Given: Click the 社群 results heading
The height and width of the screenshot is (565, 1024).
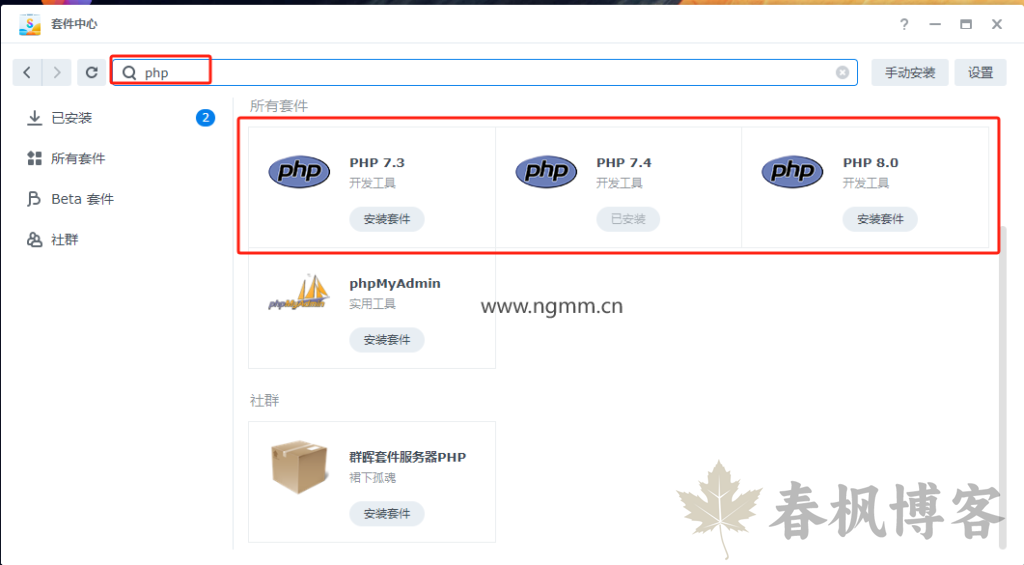Looking at the screenshot, I should pos(264,400).
